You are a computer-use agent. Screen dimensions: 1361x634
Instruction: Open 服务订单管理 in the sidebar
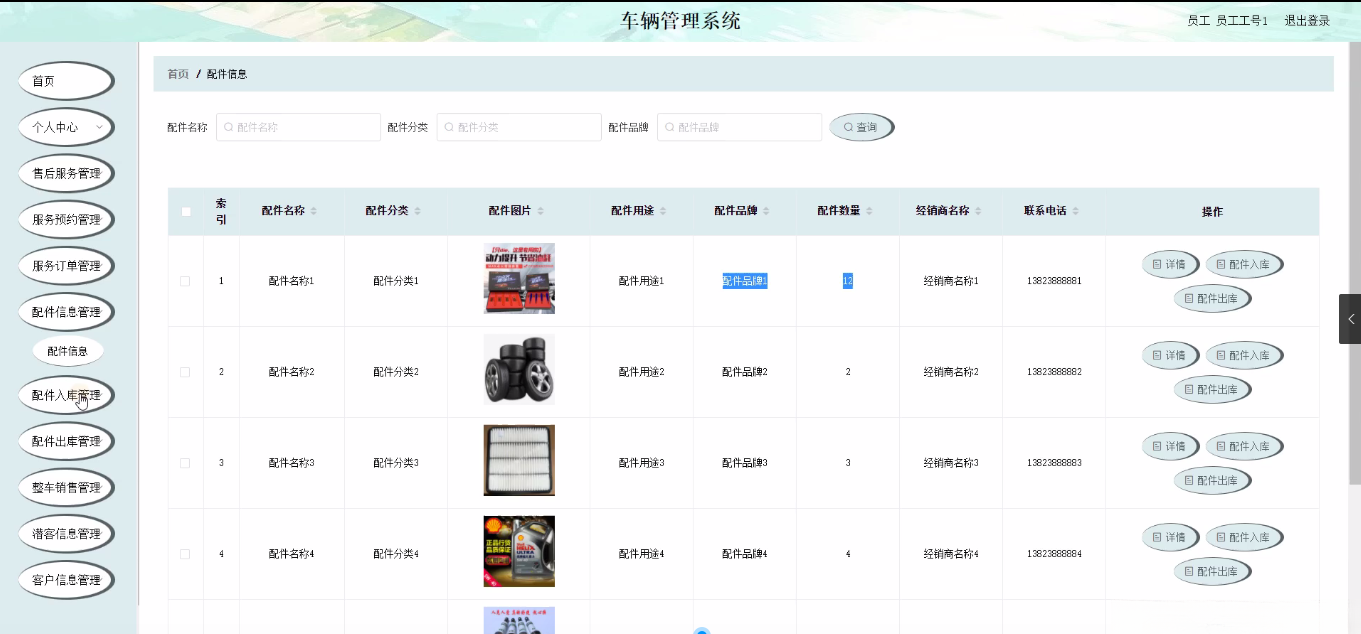tap(66, 266)
